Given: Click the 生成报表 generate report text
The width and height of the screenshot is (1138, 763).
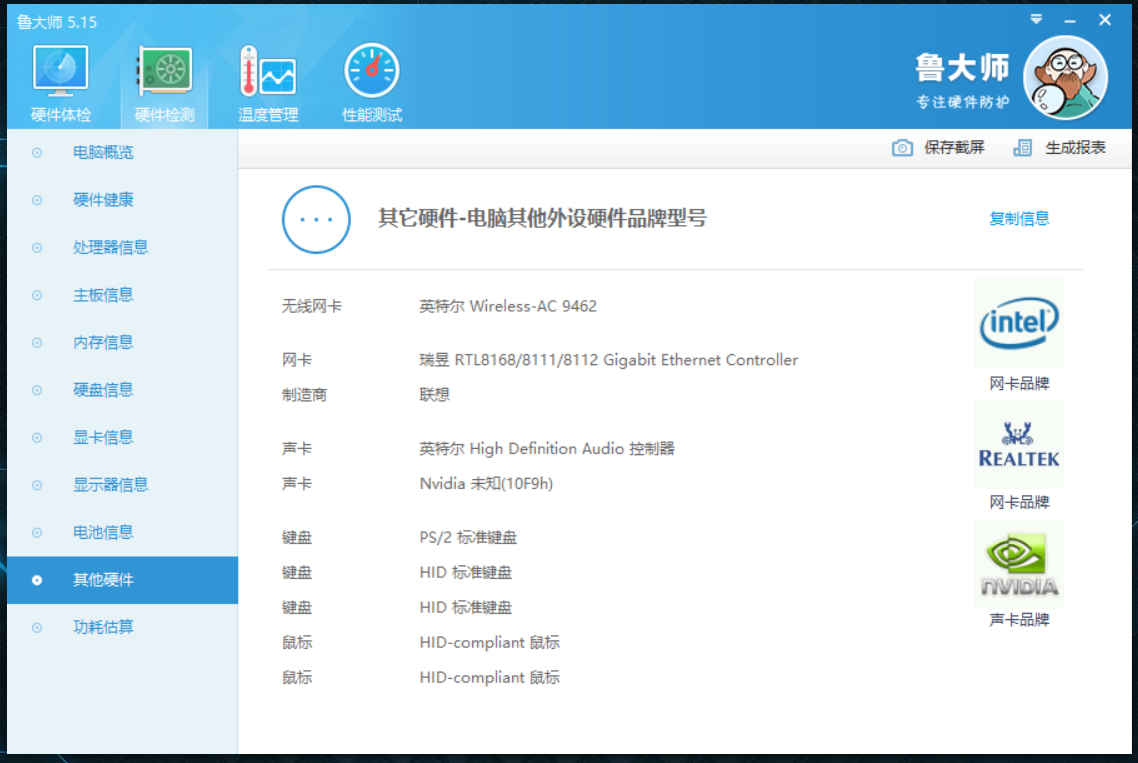Looking at the screenshot, I should (1075, 148).
